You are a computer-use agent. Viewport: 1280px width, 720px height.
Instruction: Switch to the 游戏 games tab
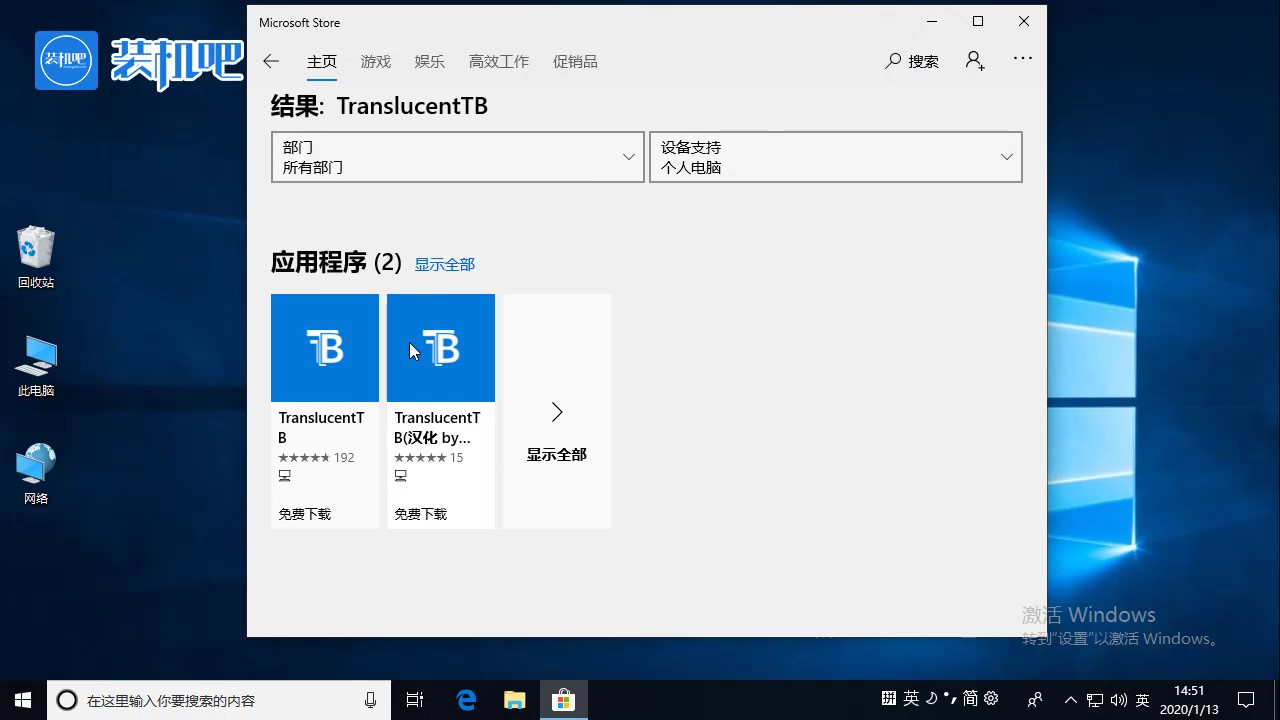click(376, 62)
